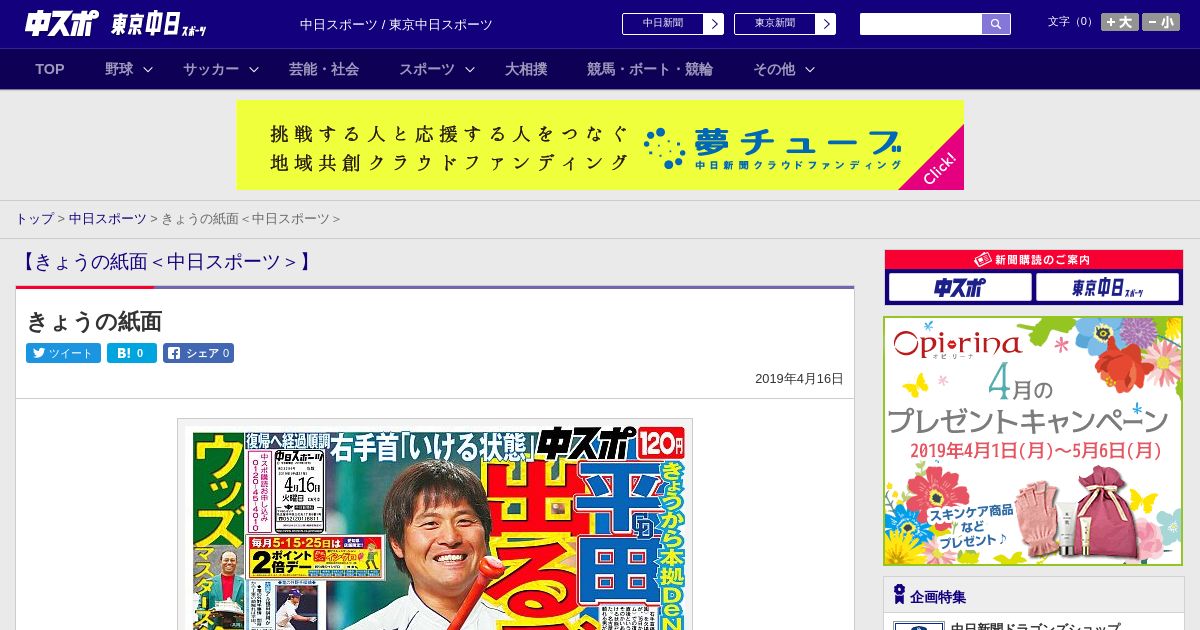This screenshot has height=630, width=1200.
Task: Click the search magnifier button
Action: click(x=996, y=24)
